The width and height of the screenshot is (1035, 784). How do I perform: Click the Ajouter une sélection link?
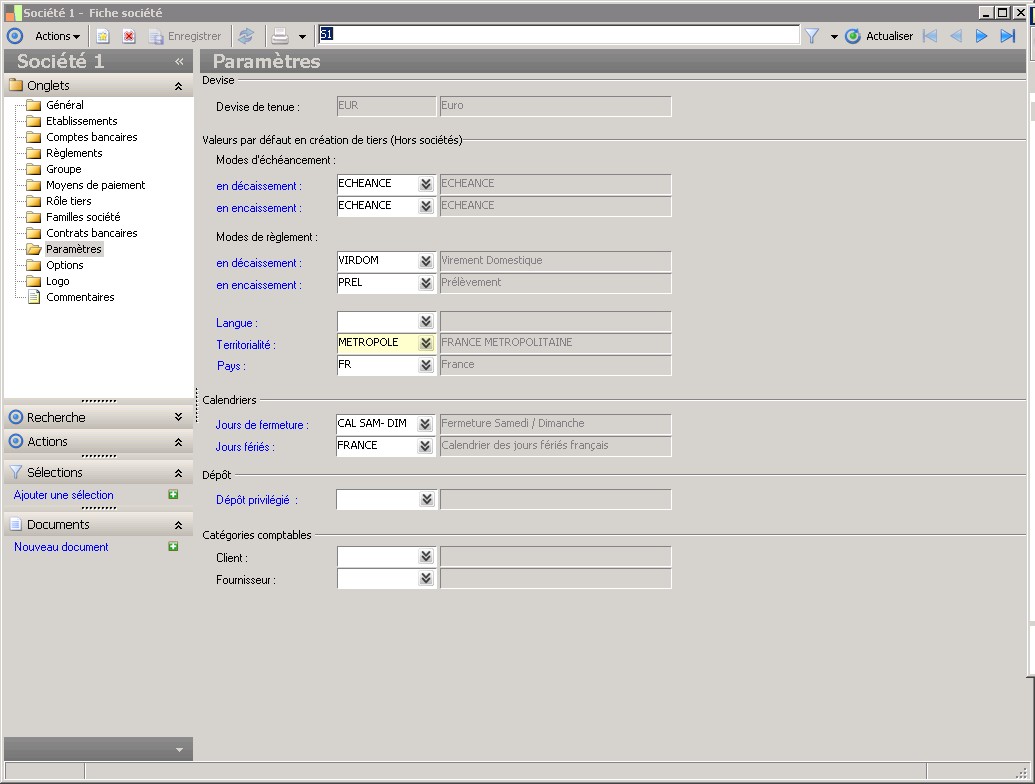click(x=64, y=495)
